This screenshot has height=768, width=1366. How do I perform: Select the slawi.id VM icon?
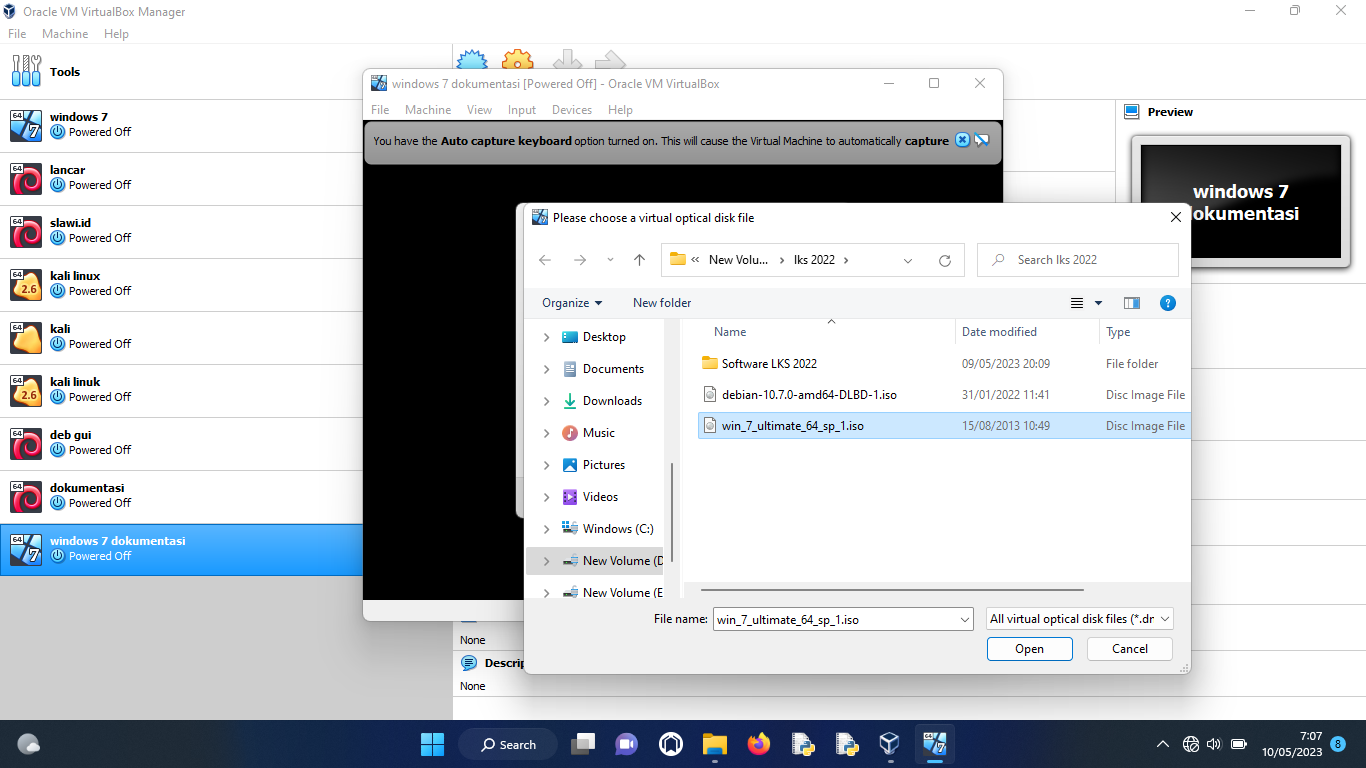(26, 231)
